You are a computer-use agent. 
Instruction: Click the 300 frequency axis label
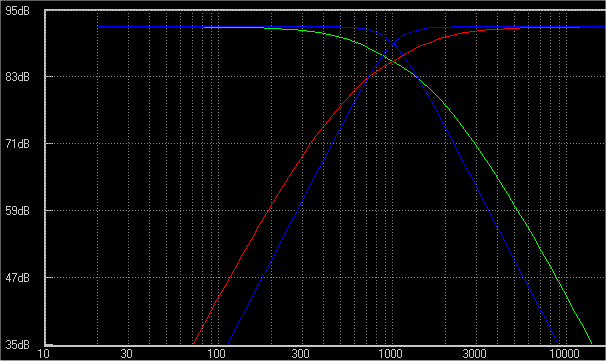[x=300, y=354]
